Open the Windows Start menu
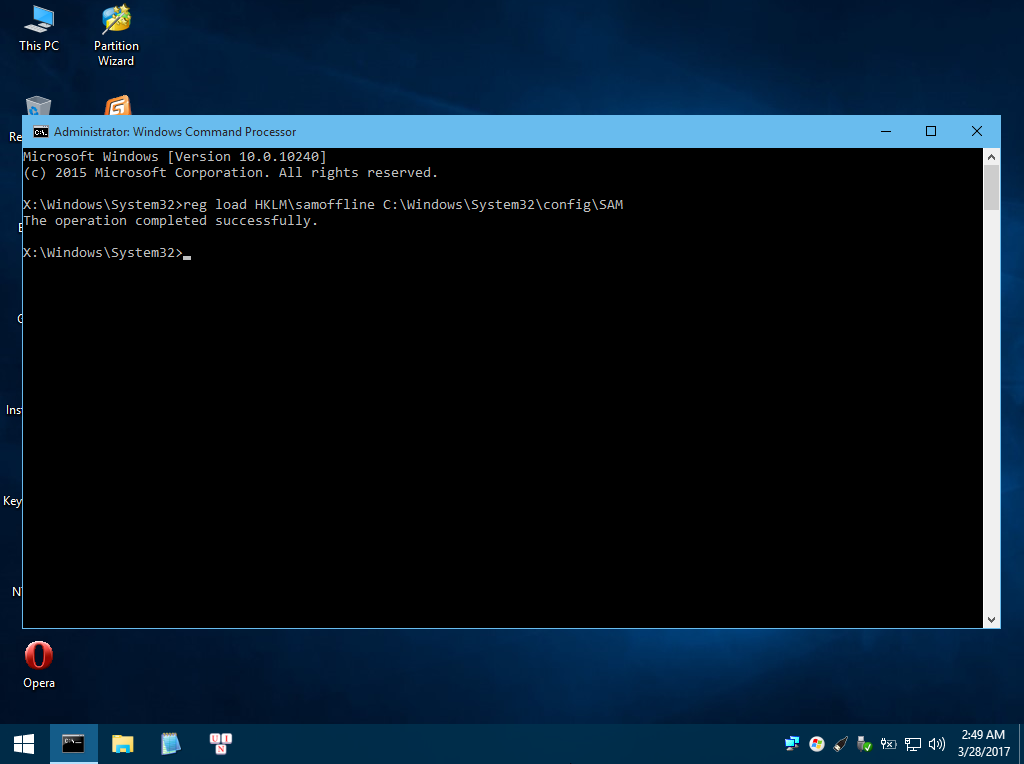The width and height of the screenshot is (1024, 764). (x=24, y=744)
